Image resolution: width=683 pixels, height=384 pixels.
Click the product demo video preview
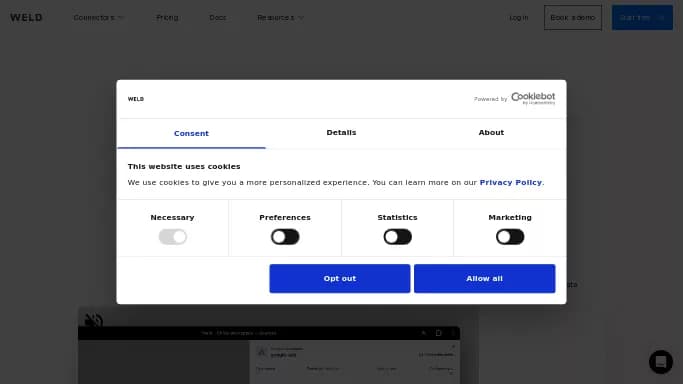278,345
